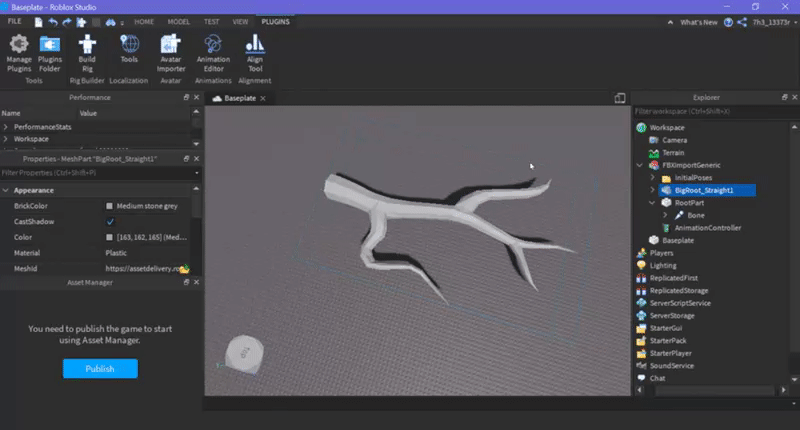Close the Baseplate viewport tab
The height and width of the screenshot is (430, 800).
click(263, 98)
